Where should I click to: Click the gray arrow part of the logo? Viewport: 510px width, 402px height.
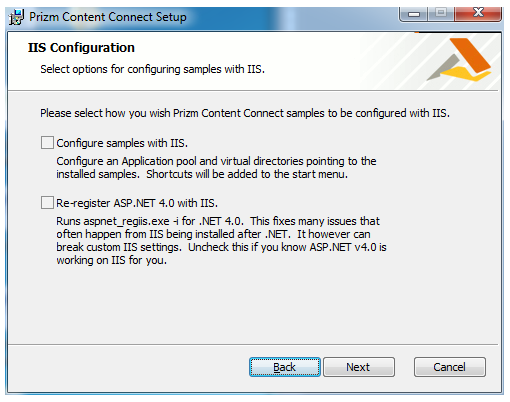(443, 67)
